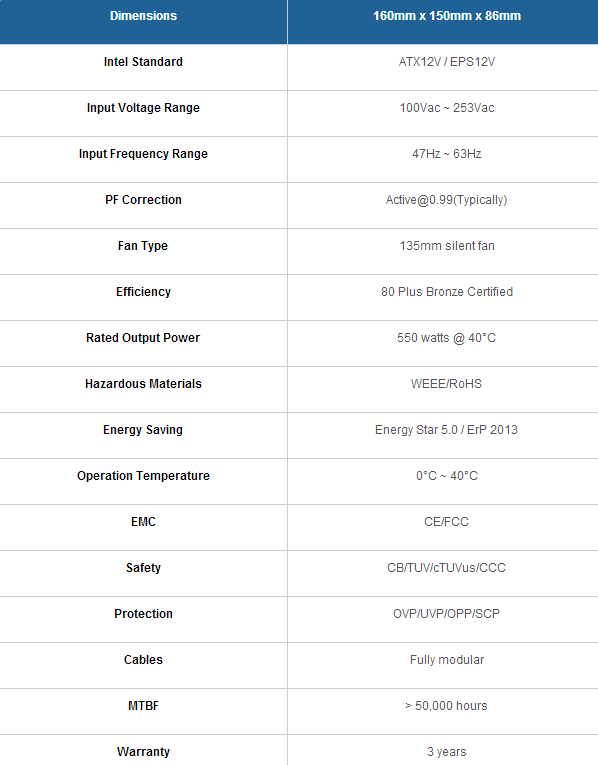Select the 80 Plus Bronze Certified text
This screenshot has height=765, width=598.
[x=447, y=292]
